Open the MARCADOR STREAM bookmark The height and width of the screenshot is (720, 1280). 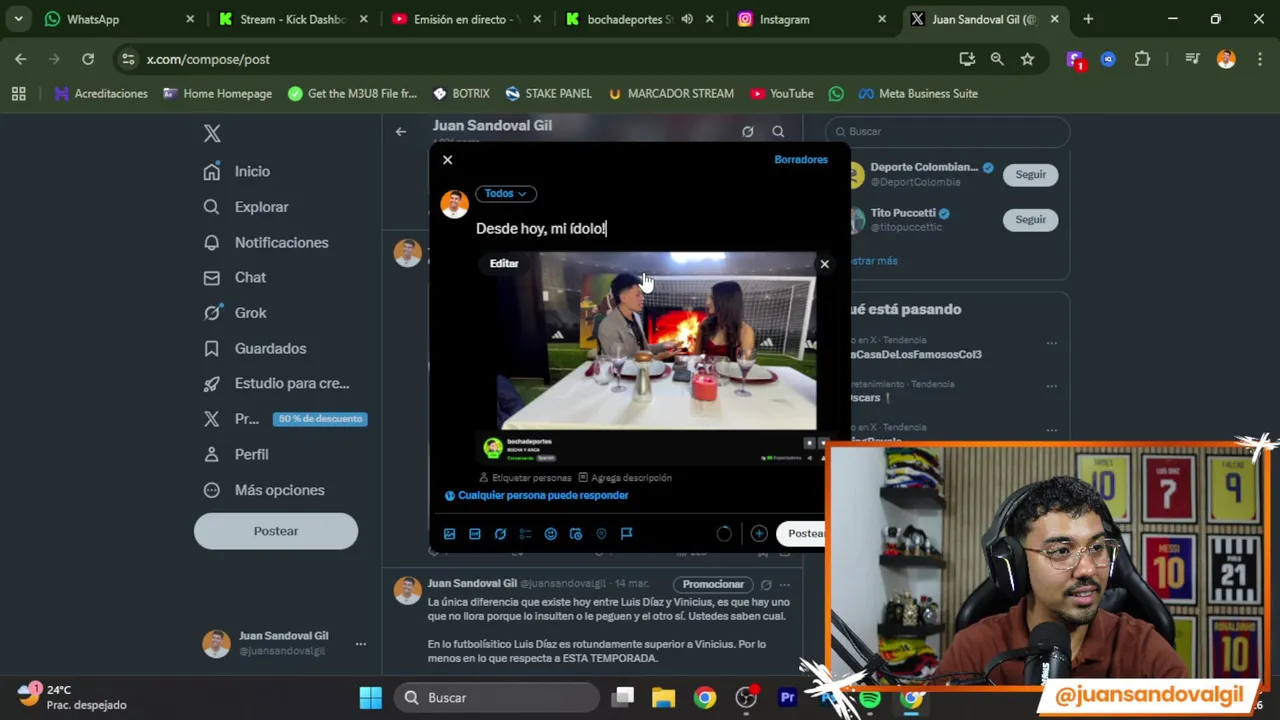click(x=671, y=94)
